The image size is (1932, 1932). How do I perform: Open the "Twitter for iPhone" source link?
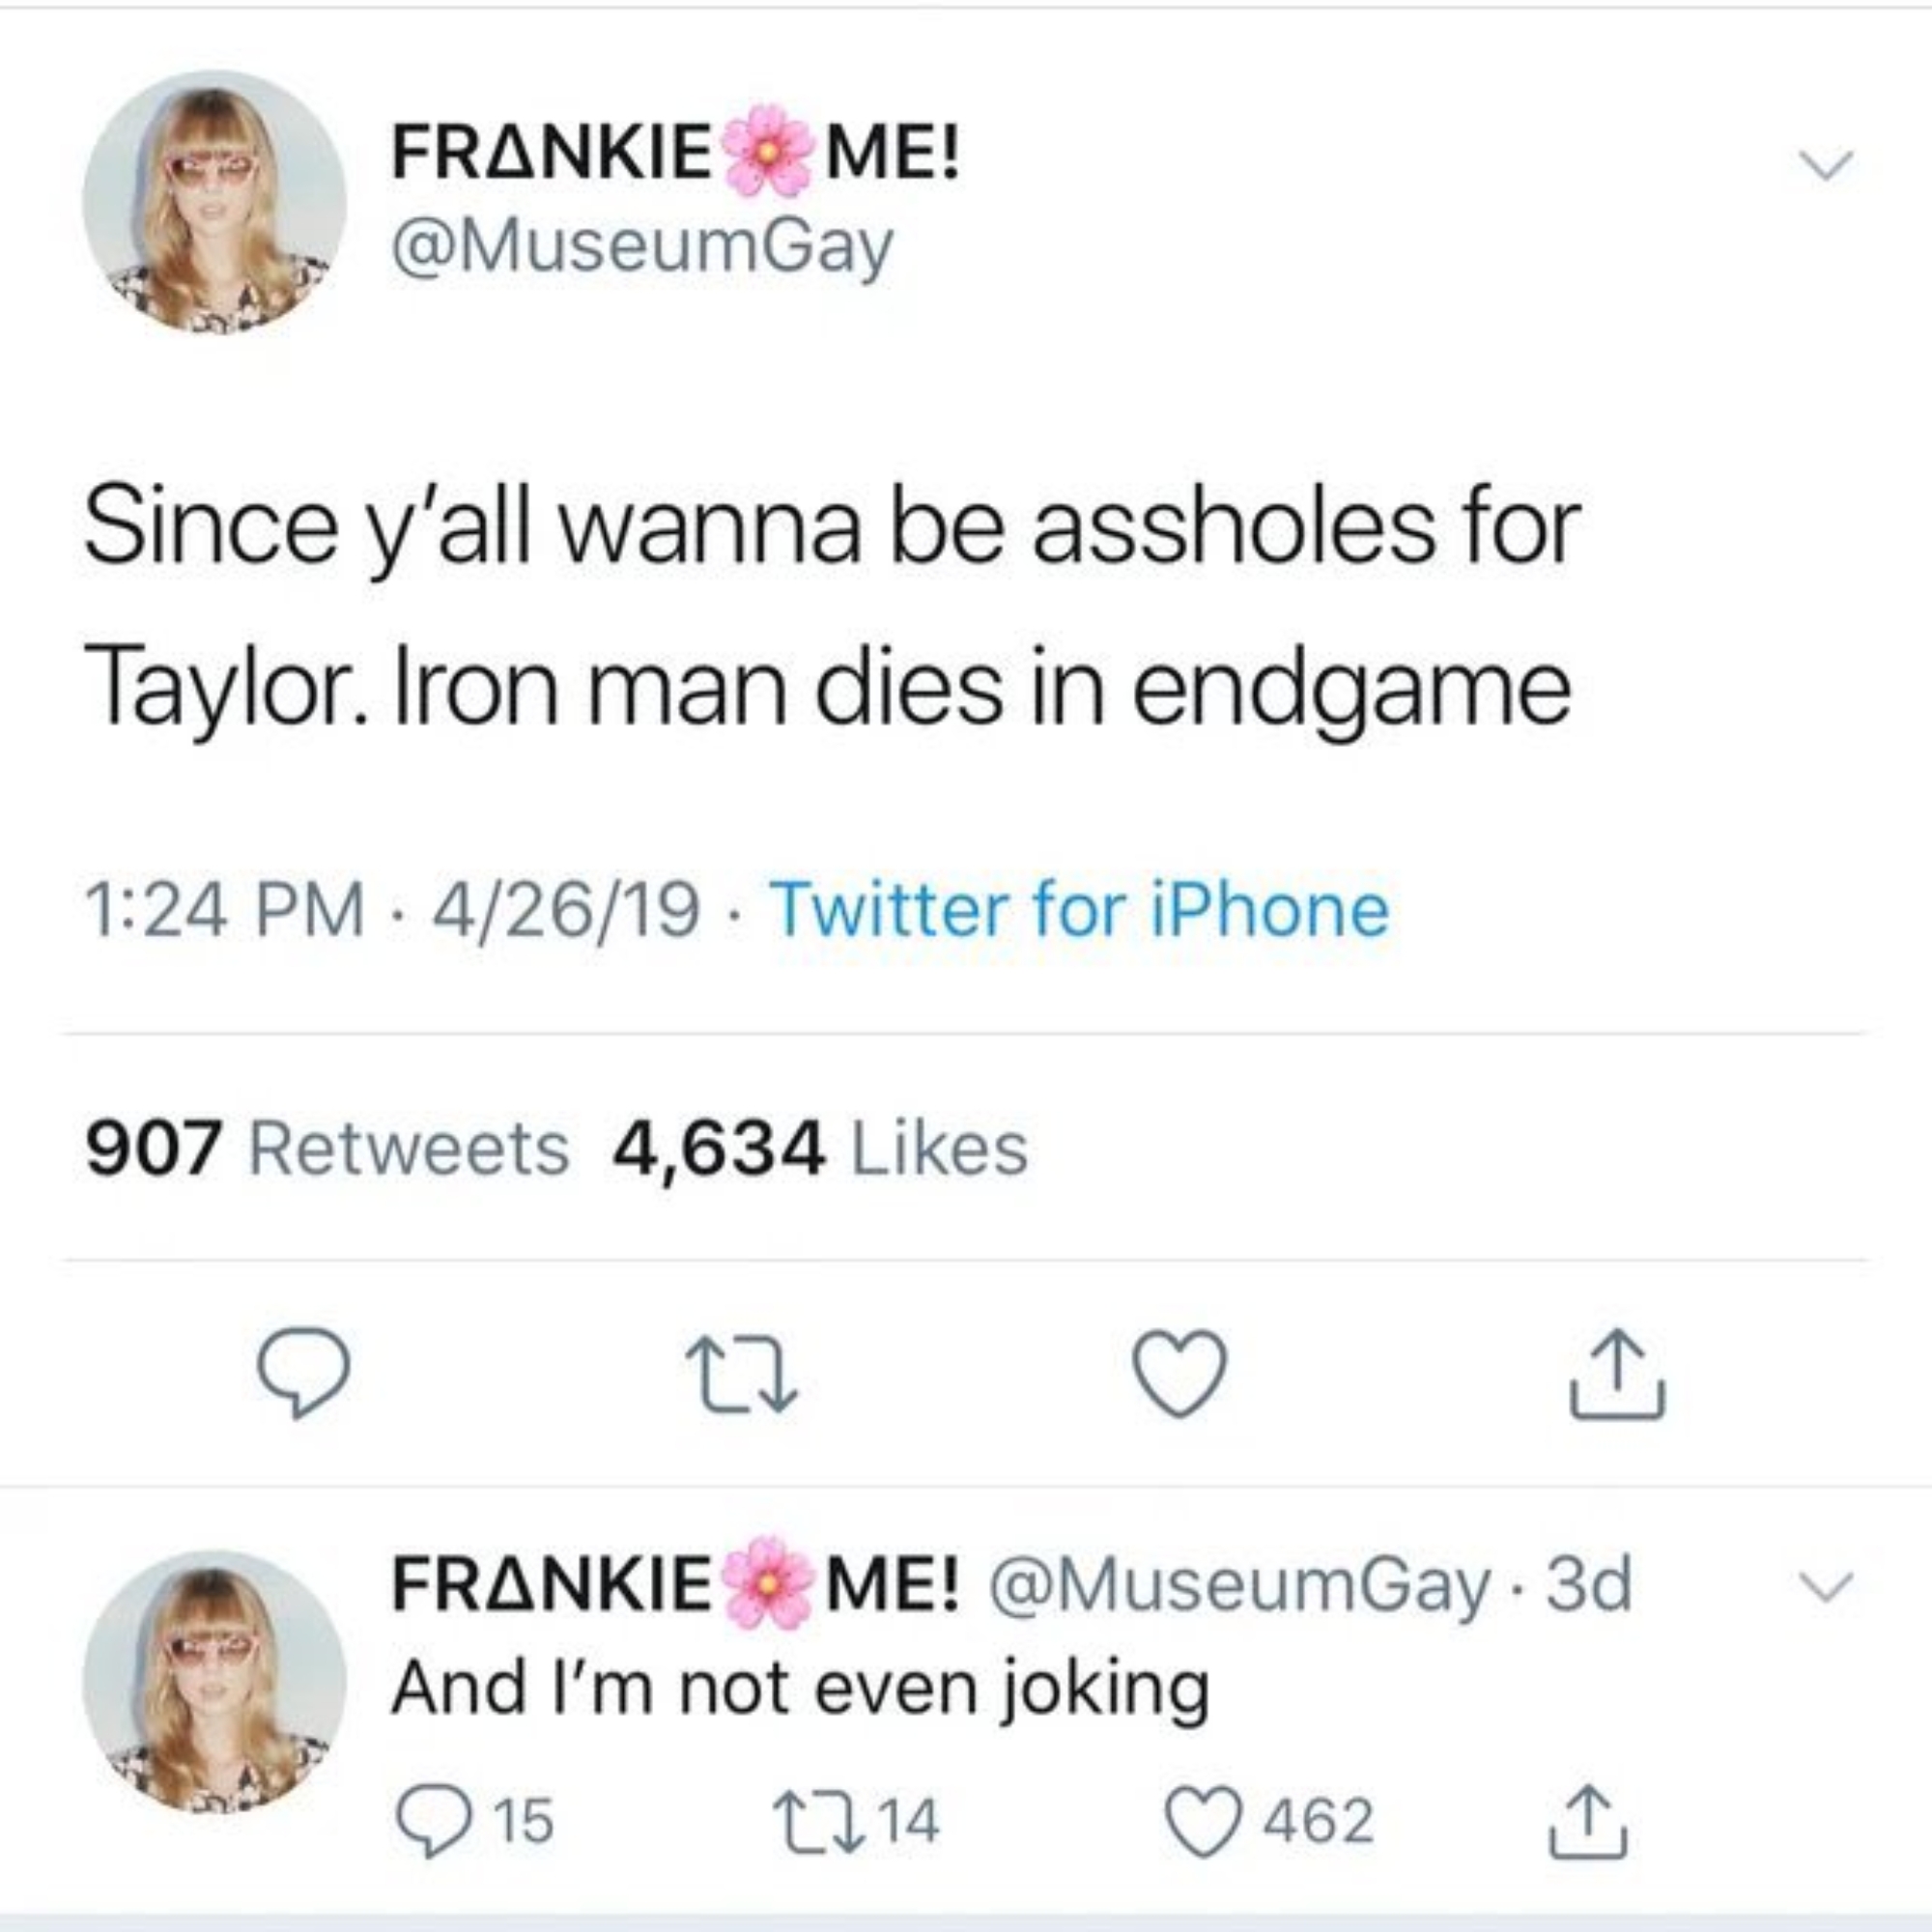pos(1079,910)
